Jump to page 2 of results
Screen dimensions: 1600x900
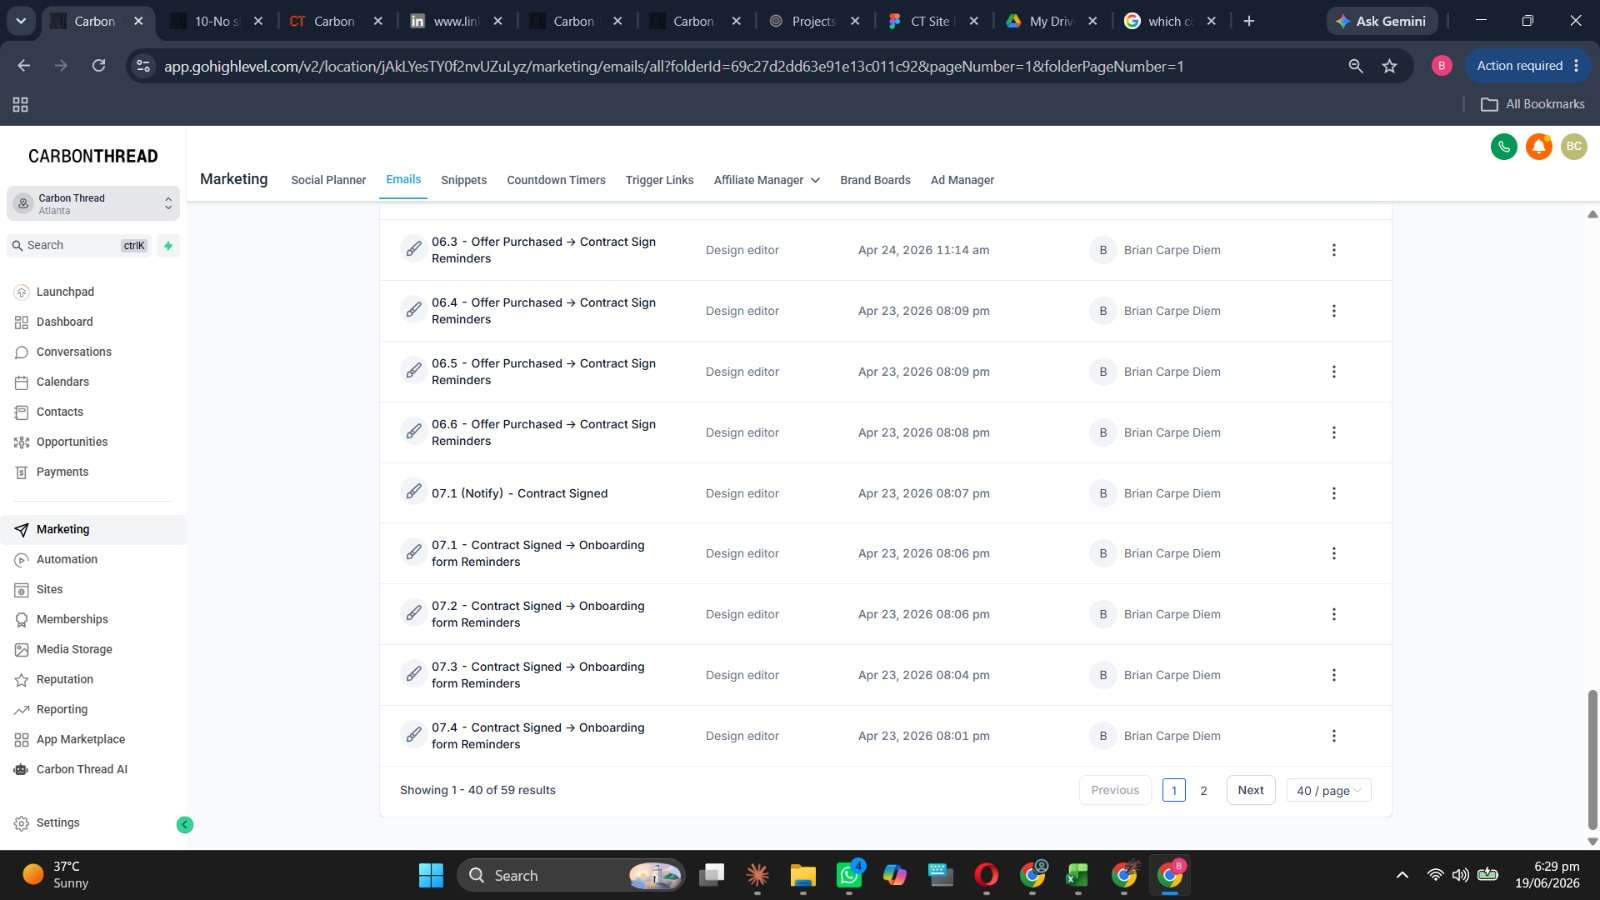[1203, 790]
